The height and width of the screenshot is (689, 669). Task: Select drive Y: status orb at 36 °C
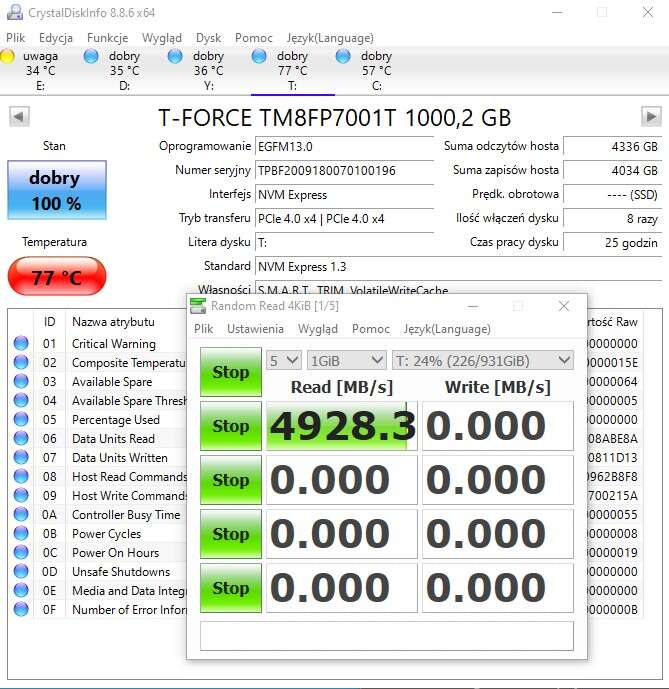click(176, 57)
